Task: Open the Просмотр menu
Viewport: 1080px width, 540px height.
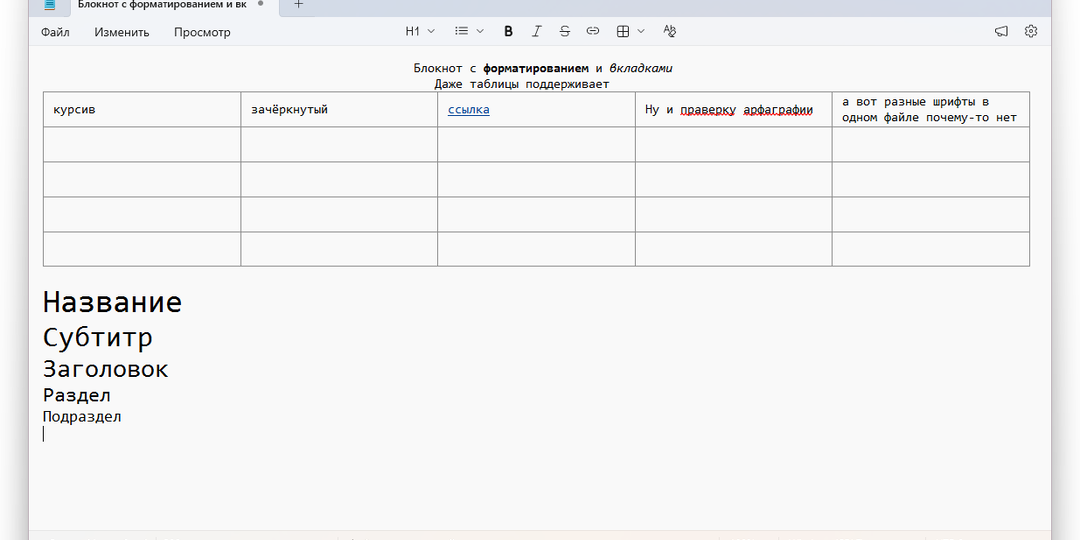Action: 202,32
